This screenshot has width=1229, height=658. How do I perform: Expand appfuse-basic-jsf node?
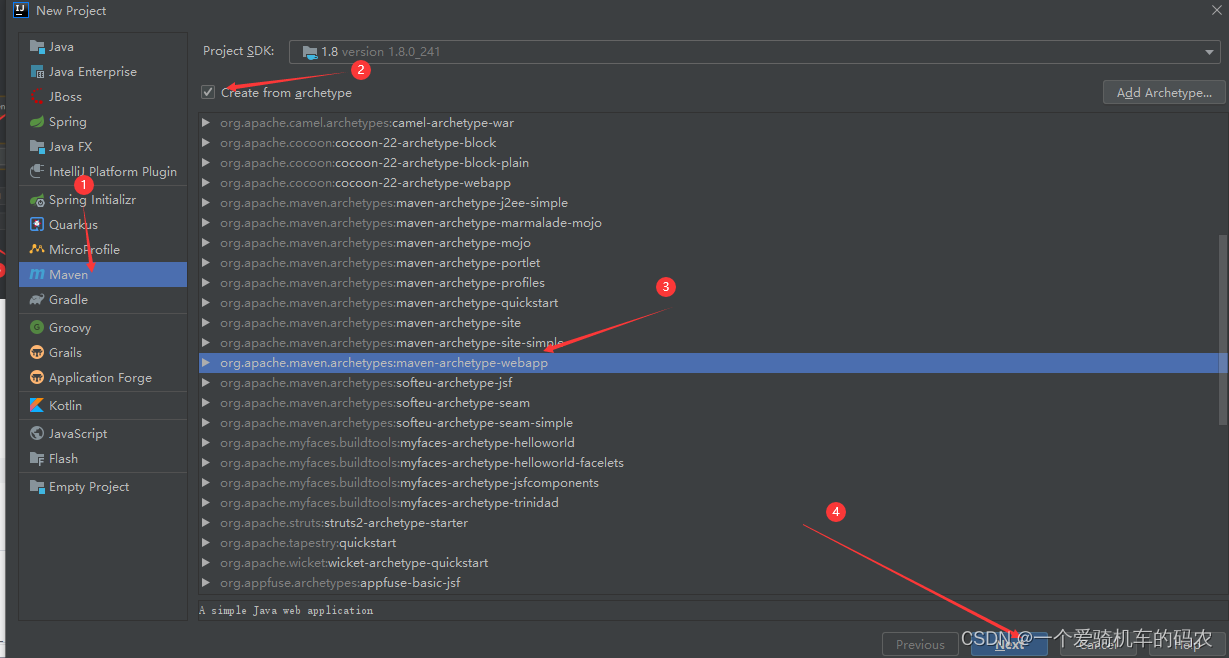[206, 583]
